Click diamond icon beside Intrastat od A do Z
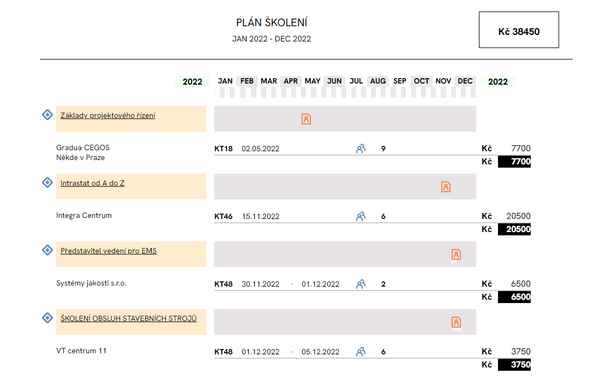This screenshot has height=378, width=600. [x=47, y=182]
